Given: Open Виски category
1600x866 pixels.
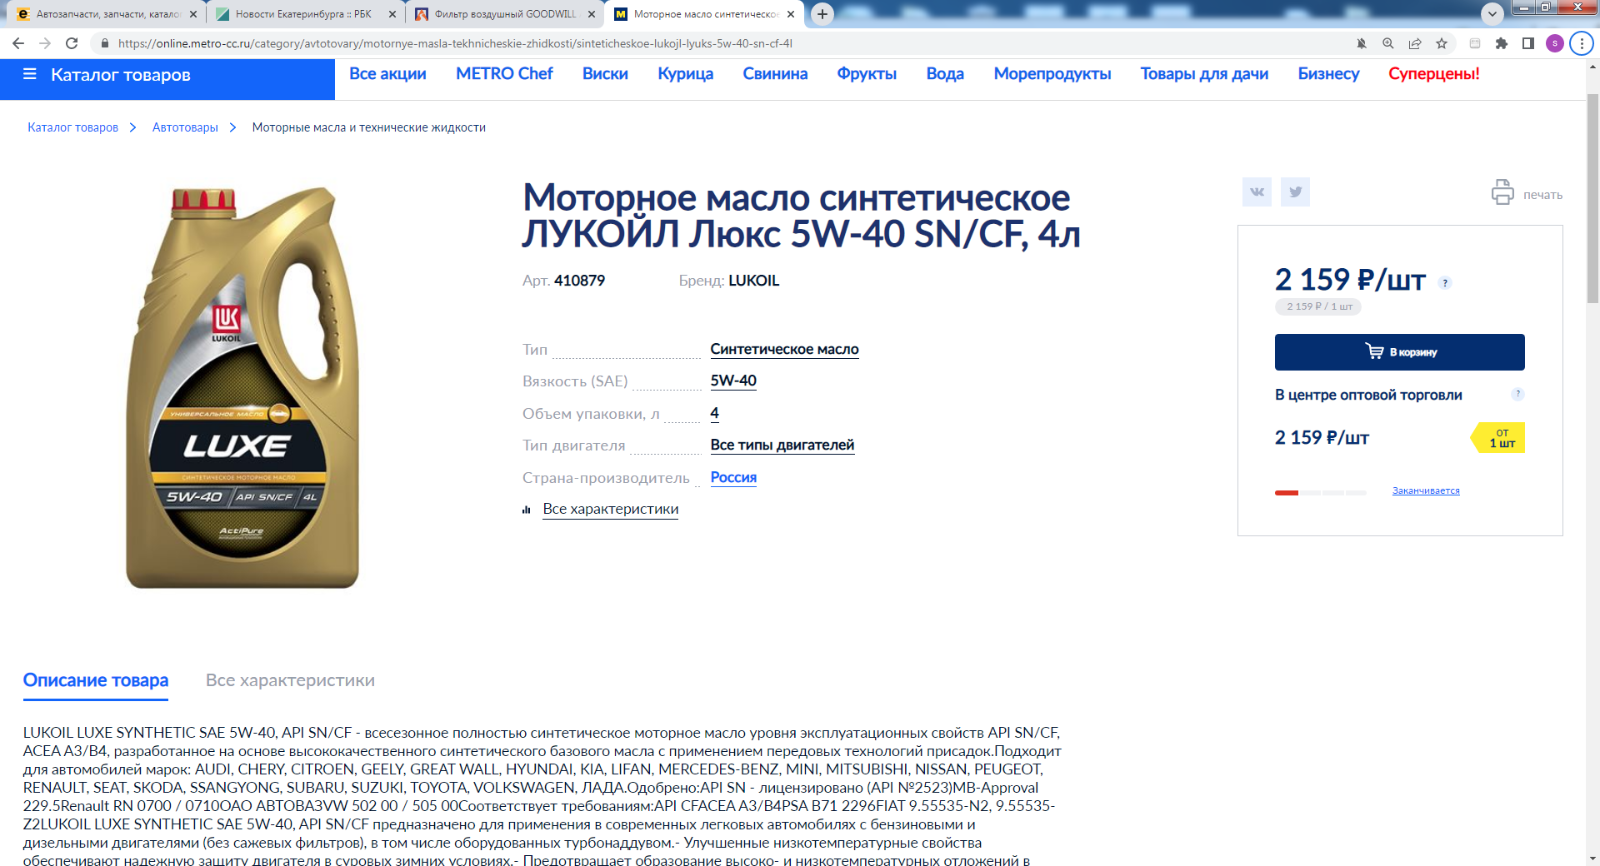Looking at the screenshot, I should click(605, 74).
